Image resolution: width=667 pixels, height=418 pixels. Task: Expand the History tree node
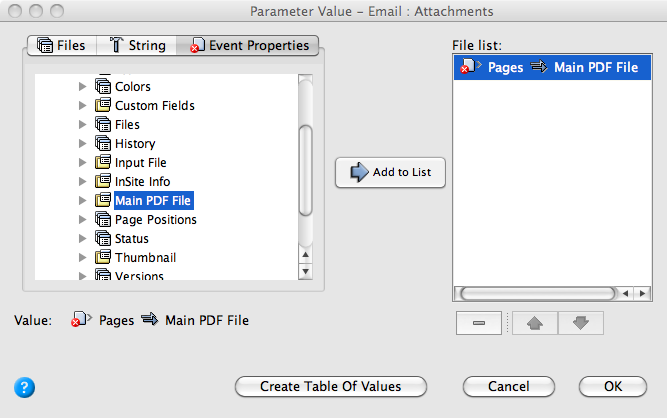tap(83, 143)
